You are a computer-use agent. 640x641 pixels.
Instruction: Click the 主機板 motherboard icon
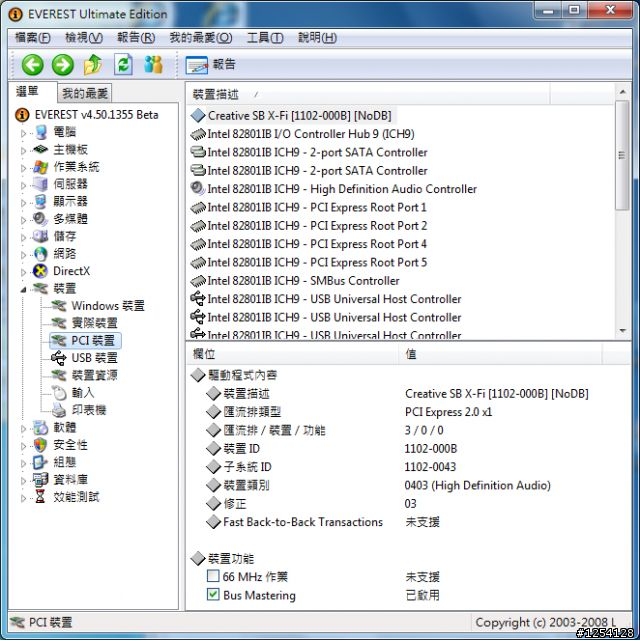click(x=40, y=149)
